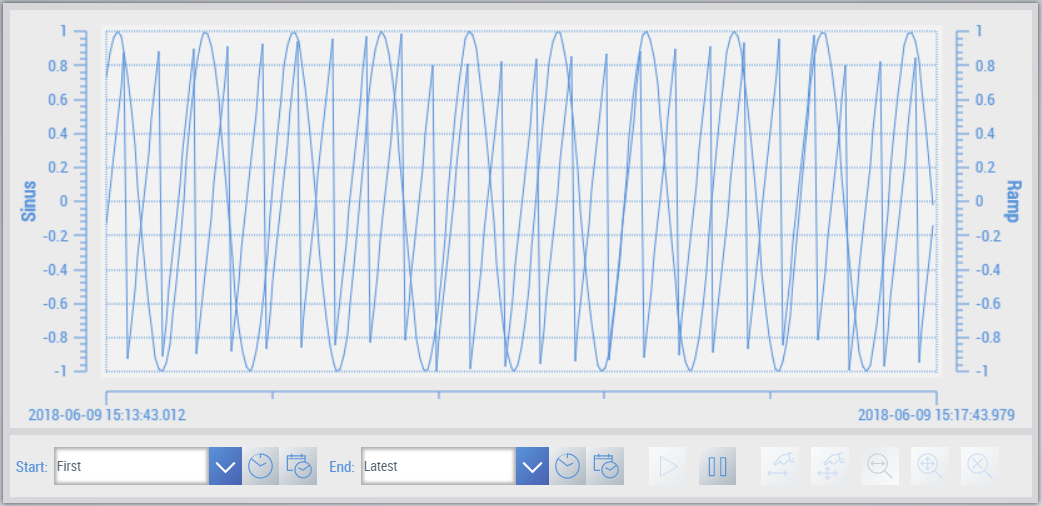This screenshot has height=506, width=1042.
Task: Select the horizontal pan hand tool
Action: tap(780, 466)
